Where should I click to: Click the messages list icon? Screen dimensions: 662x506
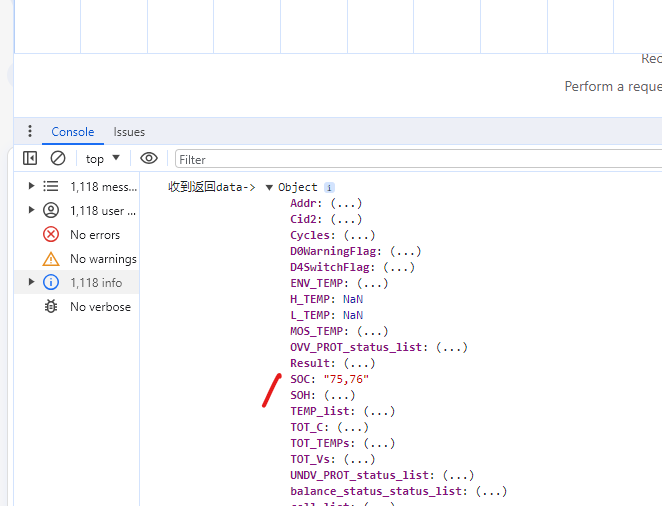click(51, 186)
